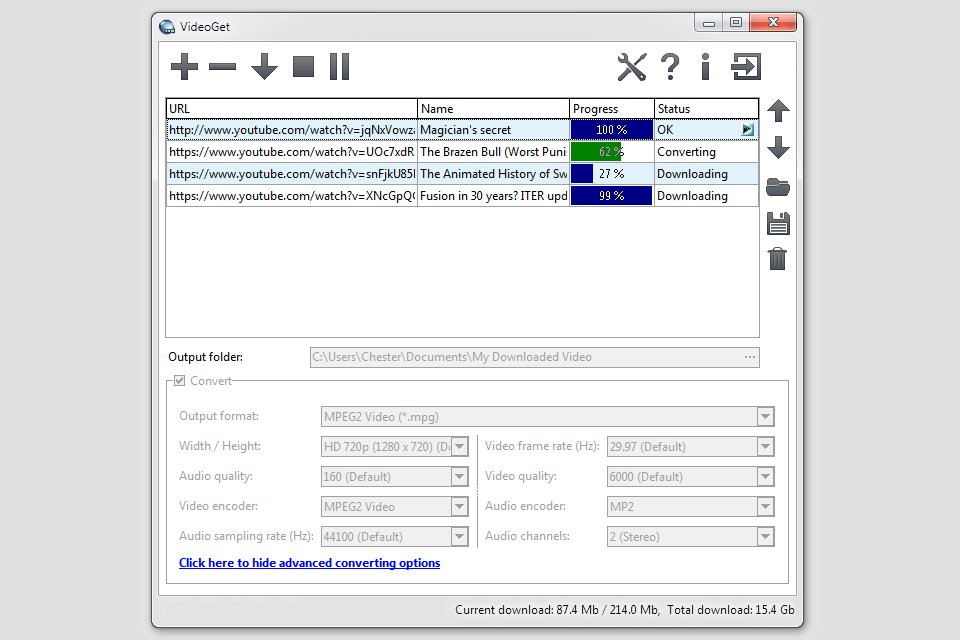This screenshot has width=960, height=640.
Task: Click the 99 % progress bar
Action: pos(612,196)
